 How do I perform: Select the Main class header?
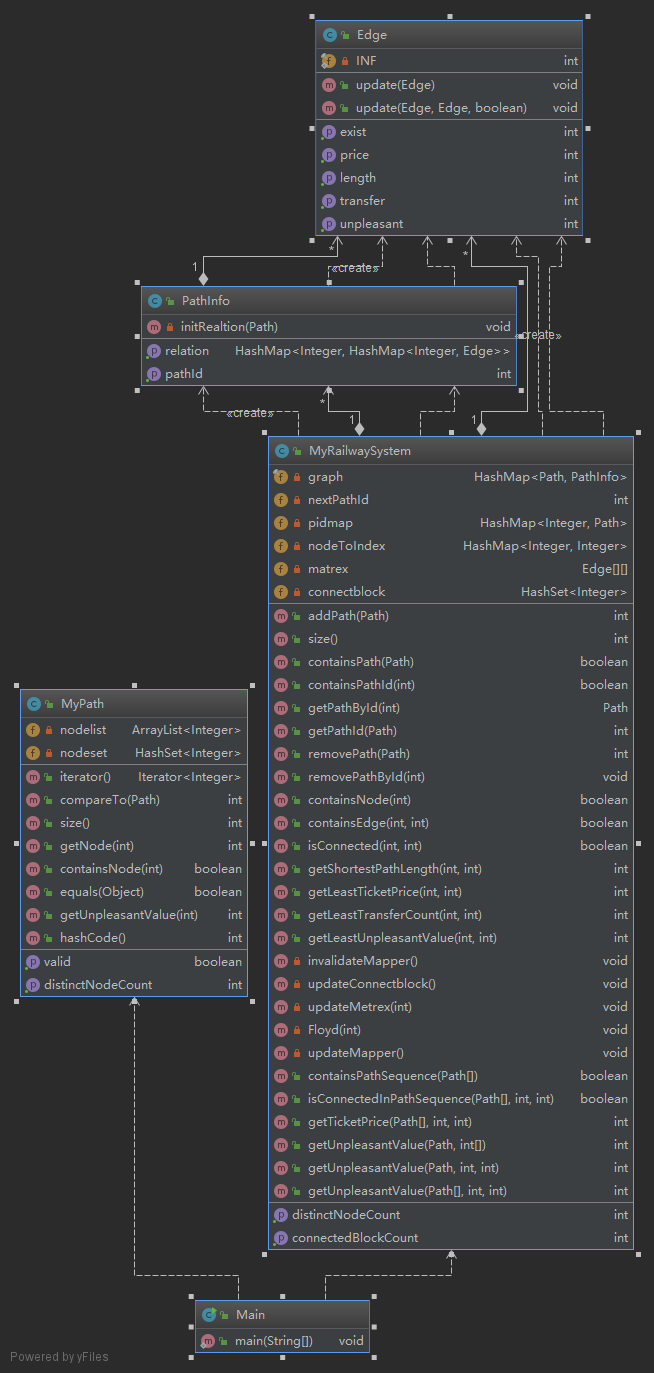tap(283, 1315)
